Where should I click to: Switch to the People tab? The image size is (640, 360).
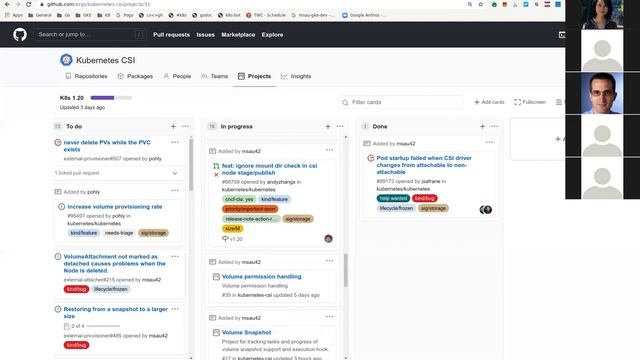pyautogui.click(x=177, y=76)
